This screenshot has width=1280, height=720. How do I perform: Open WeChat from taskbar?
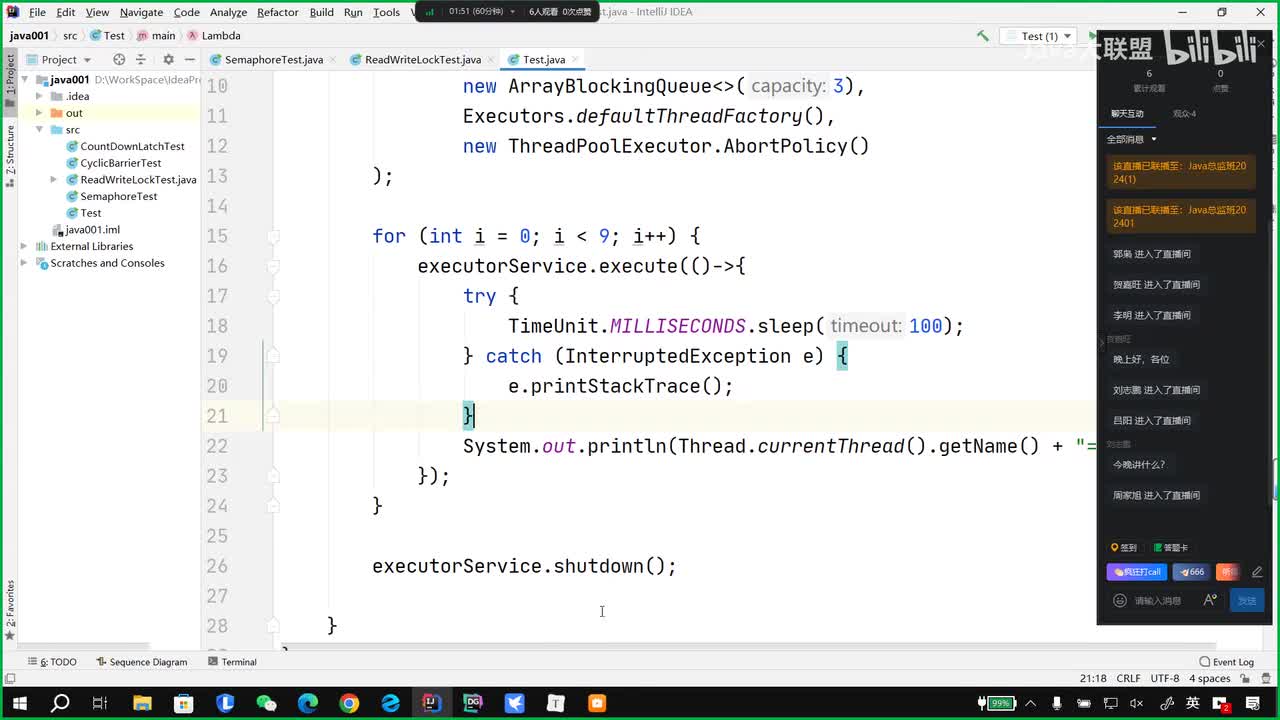coord(266,703)
